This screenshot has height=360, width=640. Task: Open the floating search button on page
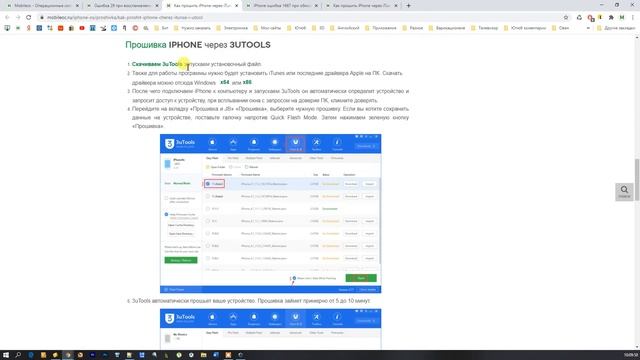click(x=624, y=191)
